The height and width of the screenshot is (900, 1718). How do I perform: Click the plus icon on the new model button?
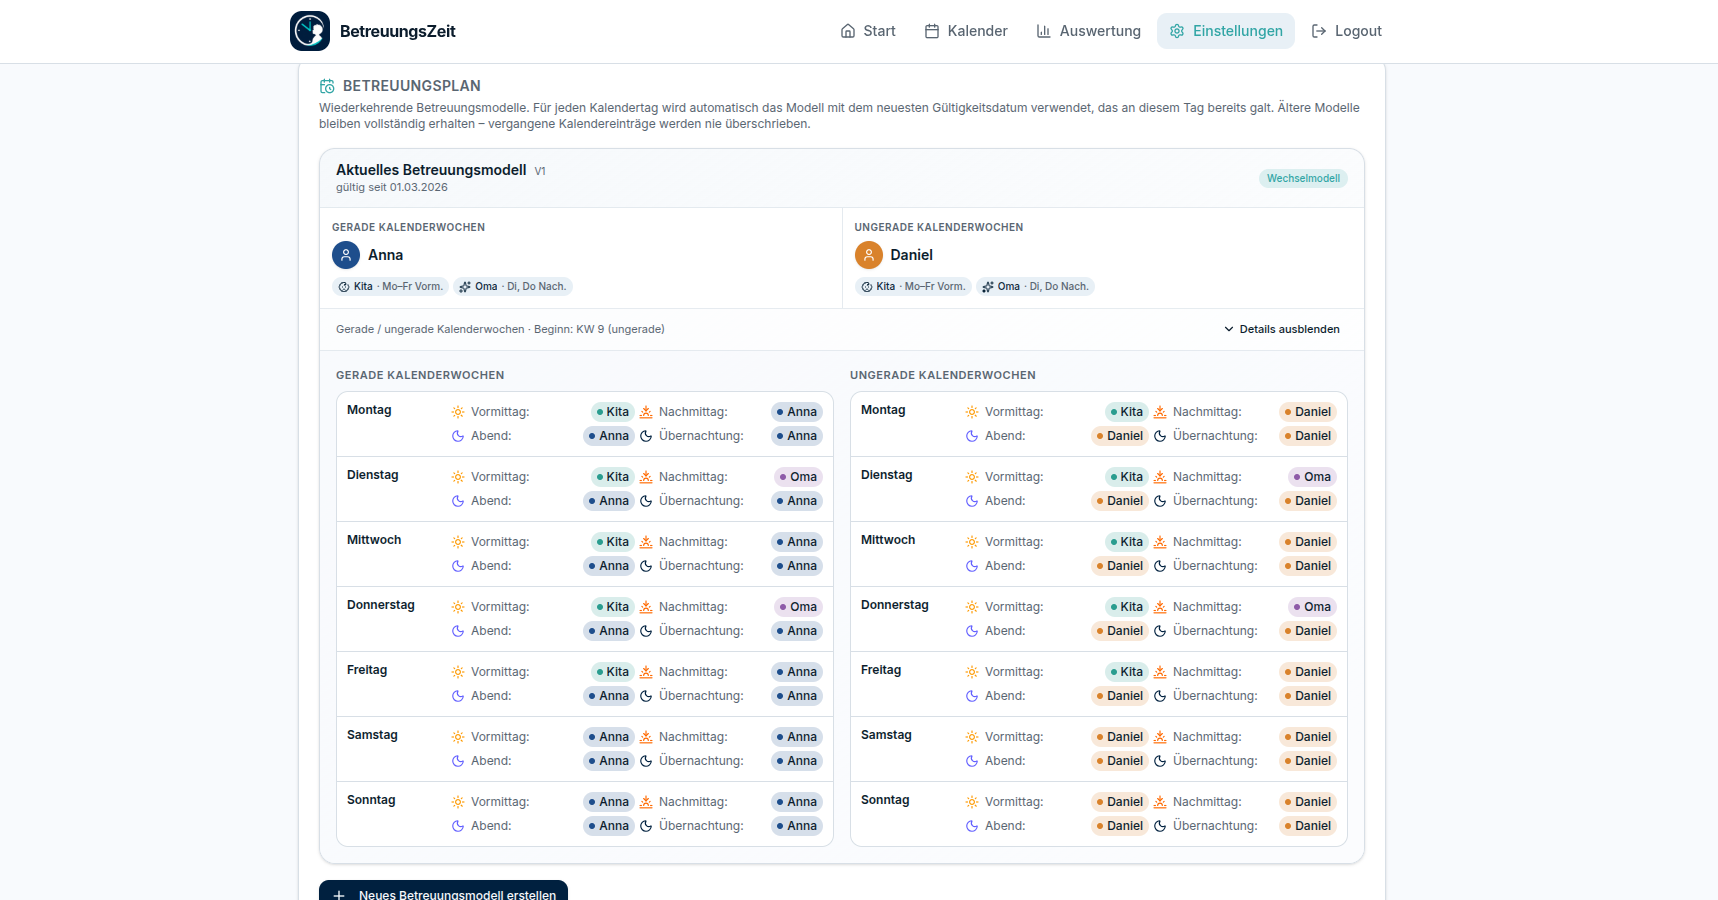(x=339, y=895)
